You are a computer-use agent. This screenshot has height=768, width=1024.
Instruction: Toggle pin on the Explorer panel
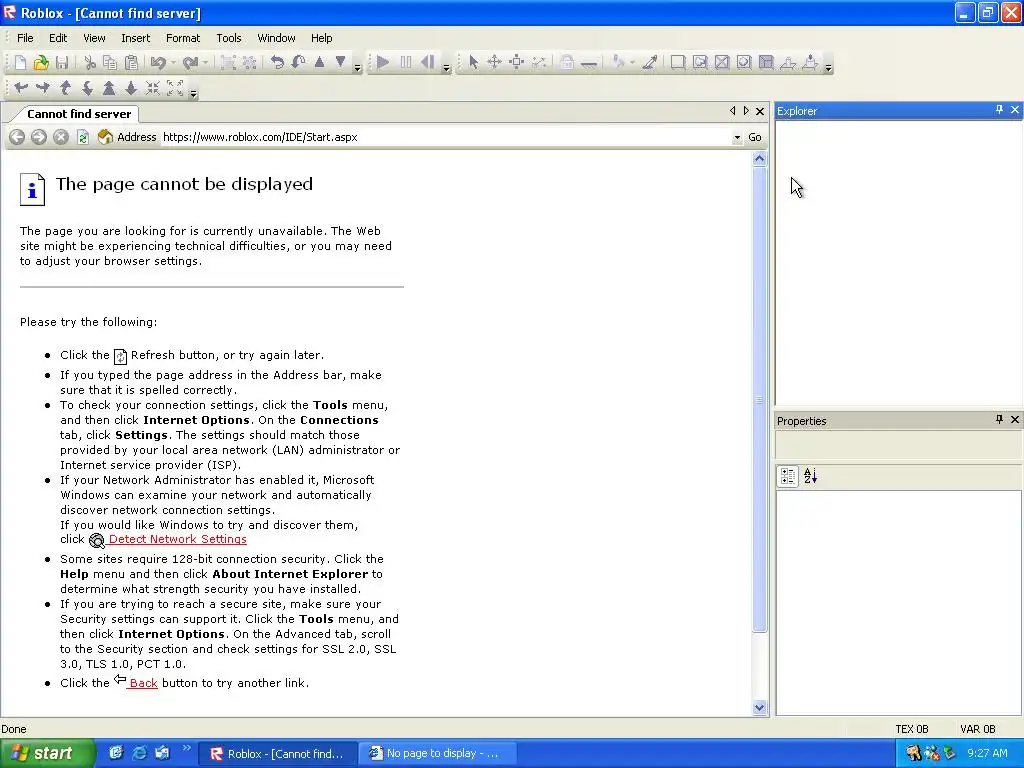tap(999, 110)
